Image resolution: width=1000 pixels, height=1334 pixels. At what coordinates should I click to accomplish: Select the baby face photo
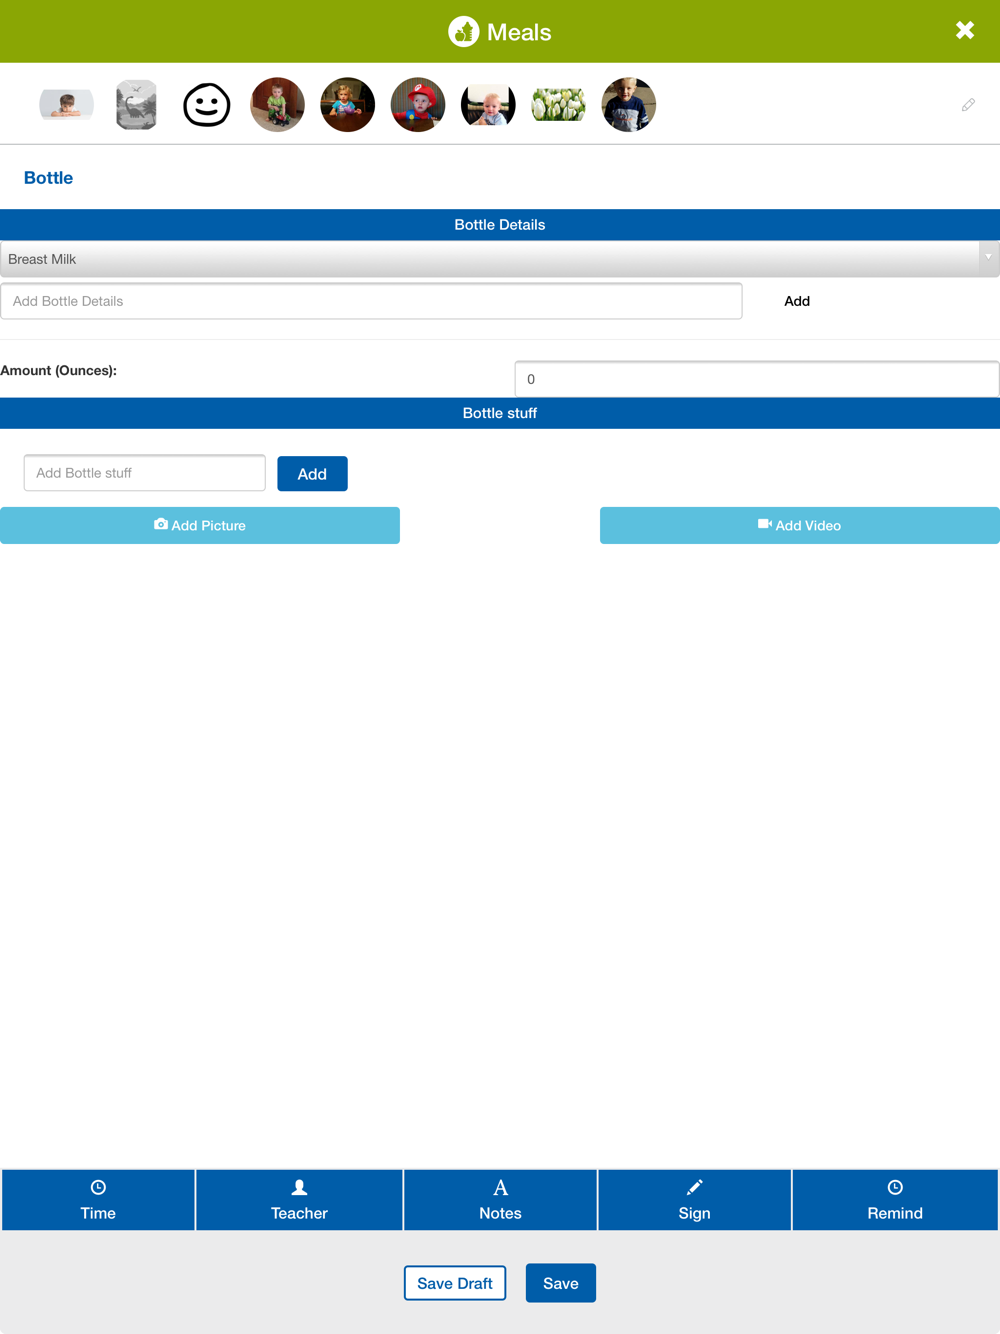[x=488, y=105]
